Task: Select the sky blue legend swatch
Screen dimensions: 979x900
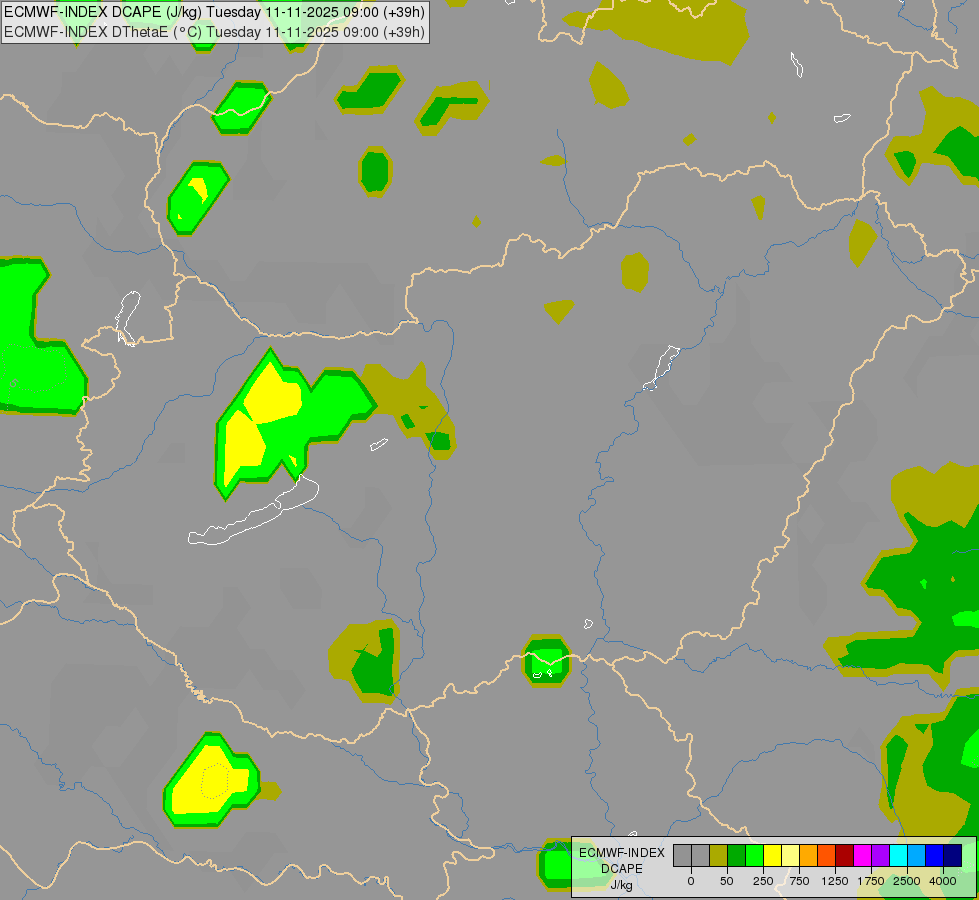Action: [x=917, y=856]
